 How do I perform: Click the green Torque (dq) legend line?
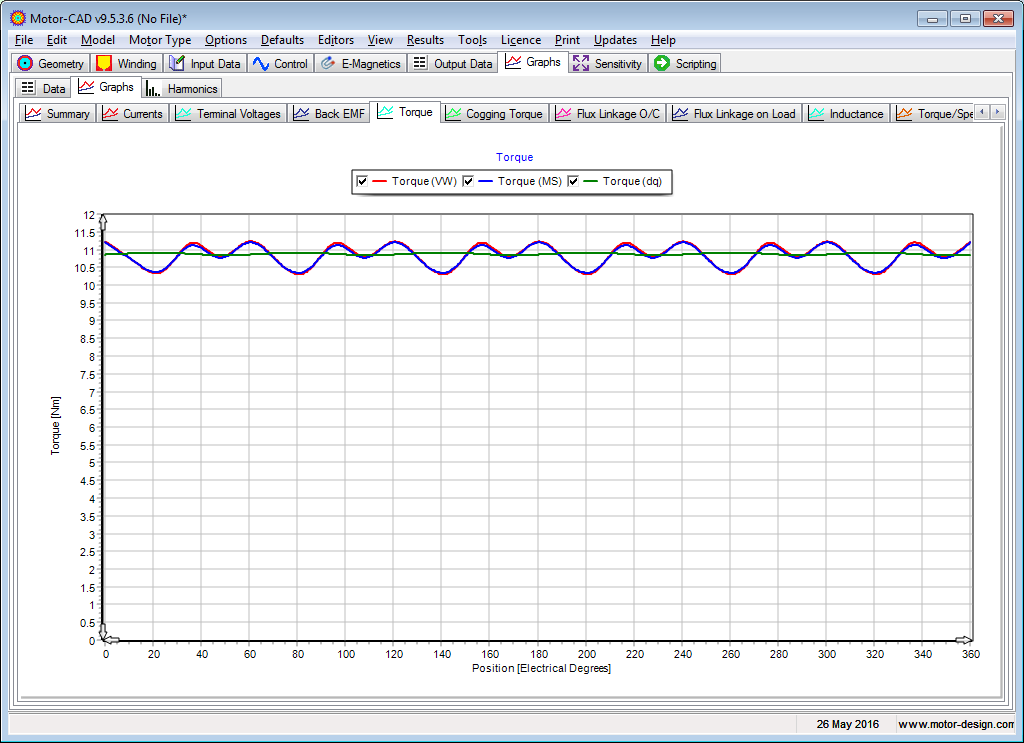590,182
